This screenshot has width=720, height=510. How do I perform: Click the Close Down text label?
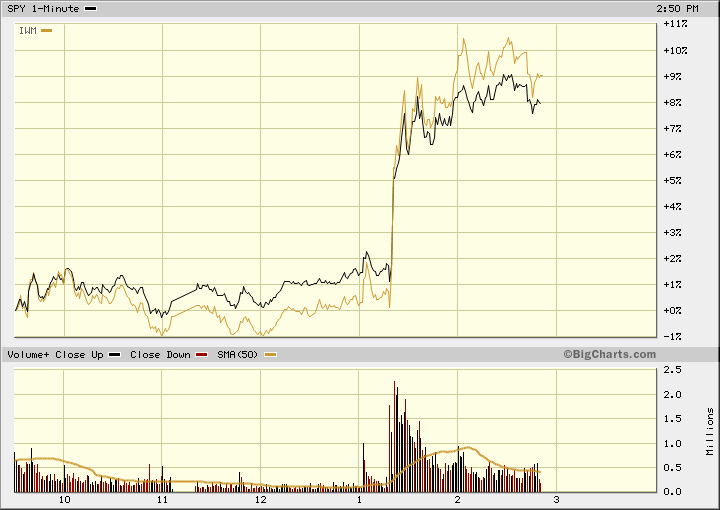tap(160, 355)
